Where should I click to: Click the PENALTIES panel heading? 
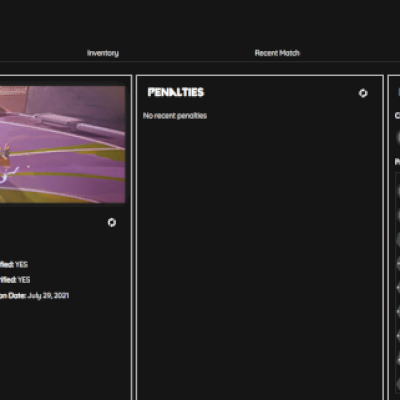[x=176, y=92]
